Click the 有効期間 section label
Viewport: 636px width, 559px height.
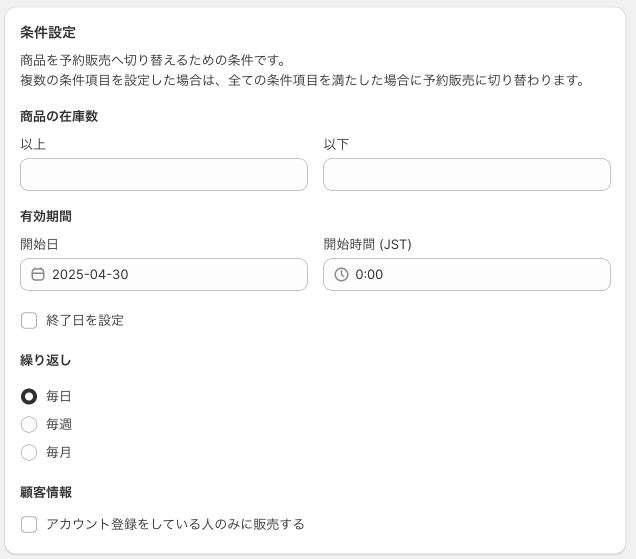46,216
